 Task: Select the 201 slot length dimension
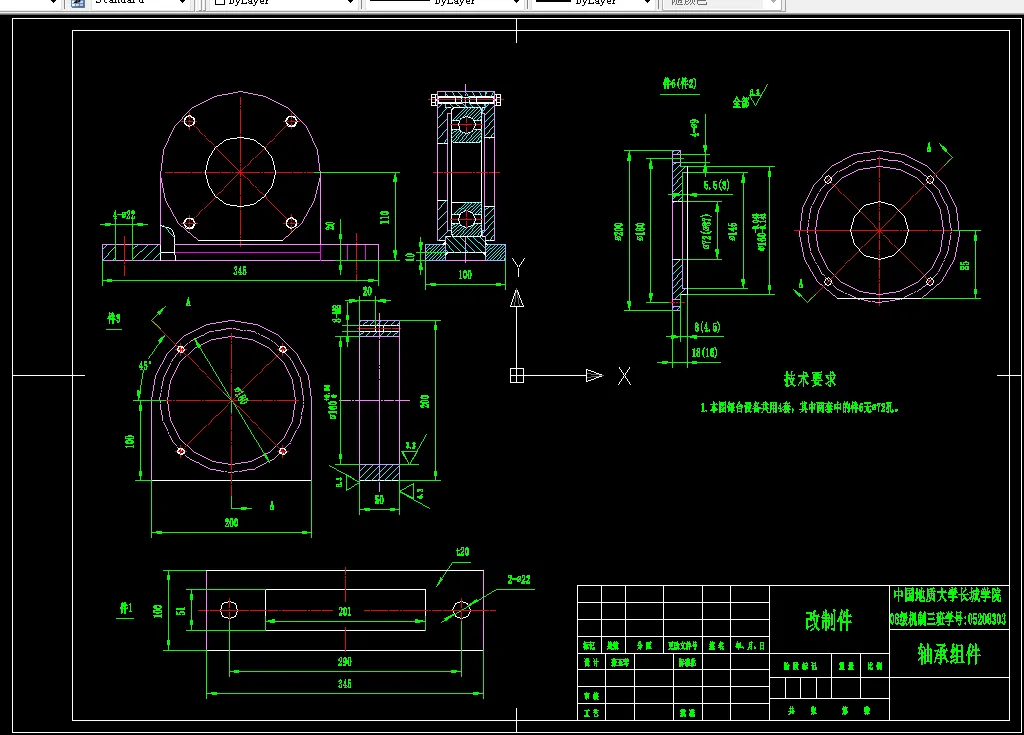pos(345,612)
